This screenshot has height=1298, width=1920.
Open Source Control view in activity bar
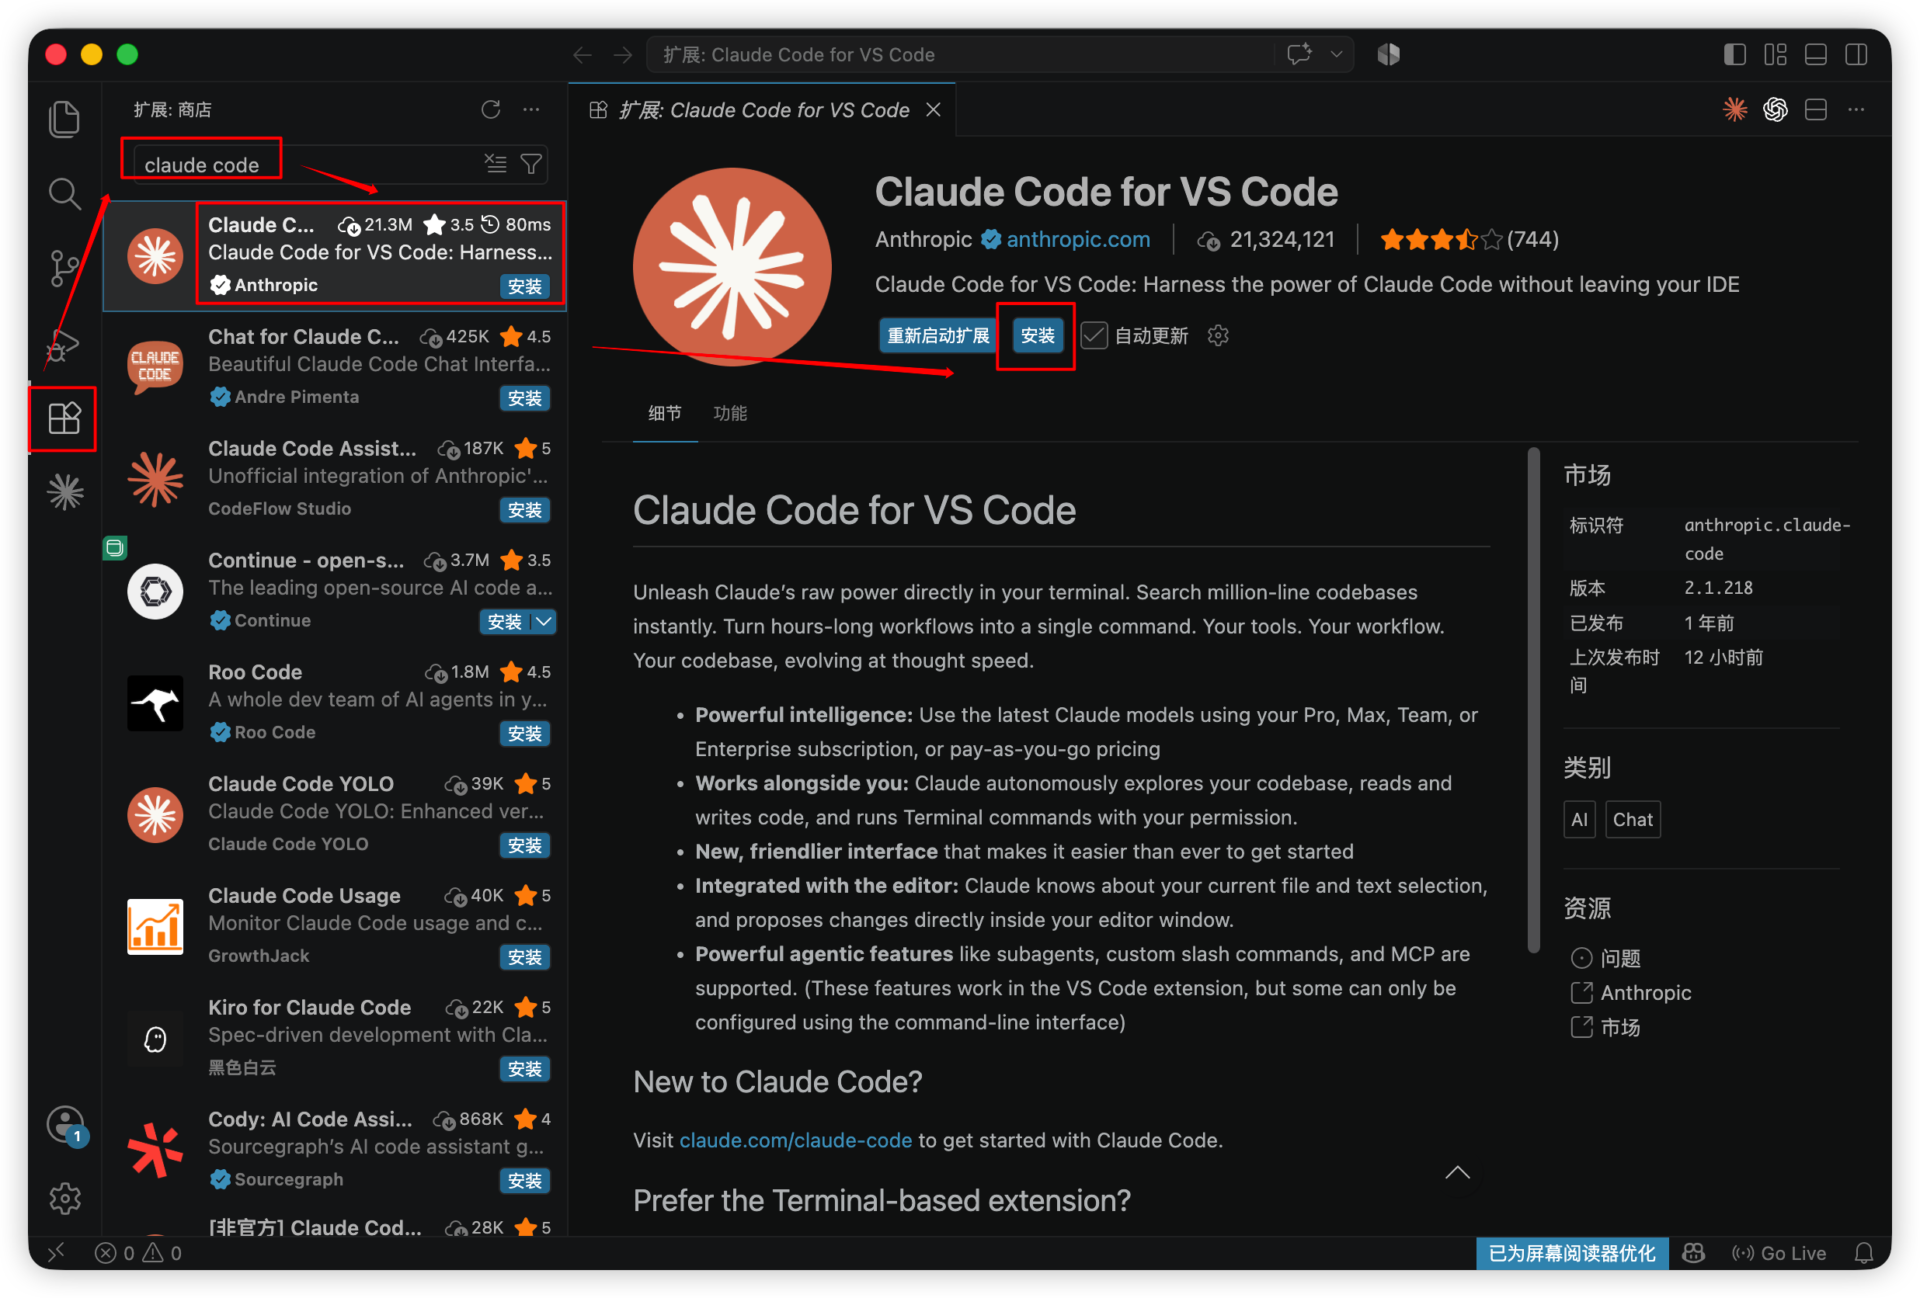65,268
